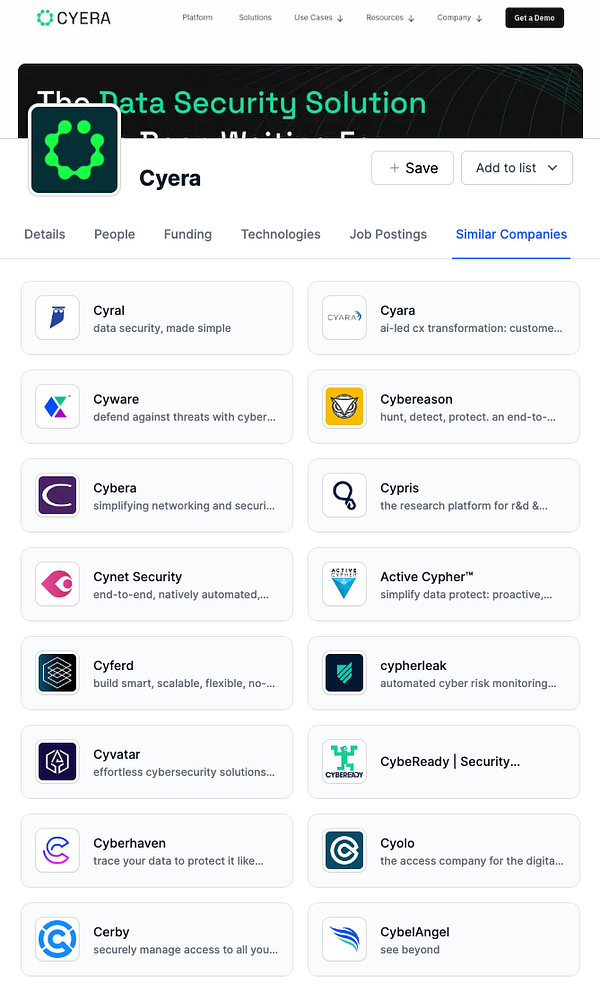
Task: Click the Cerby blue circular logo
Action: (x=57, y=939)
